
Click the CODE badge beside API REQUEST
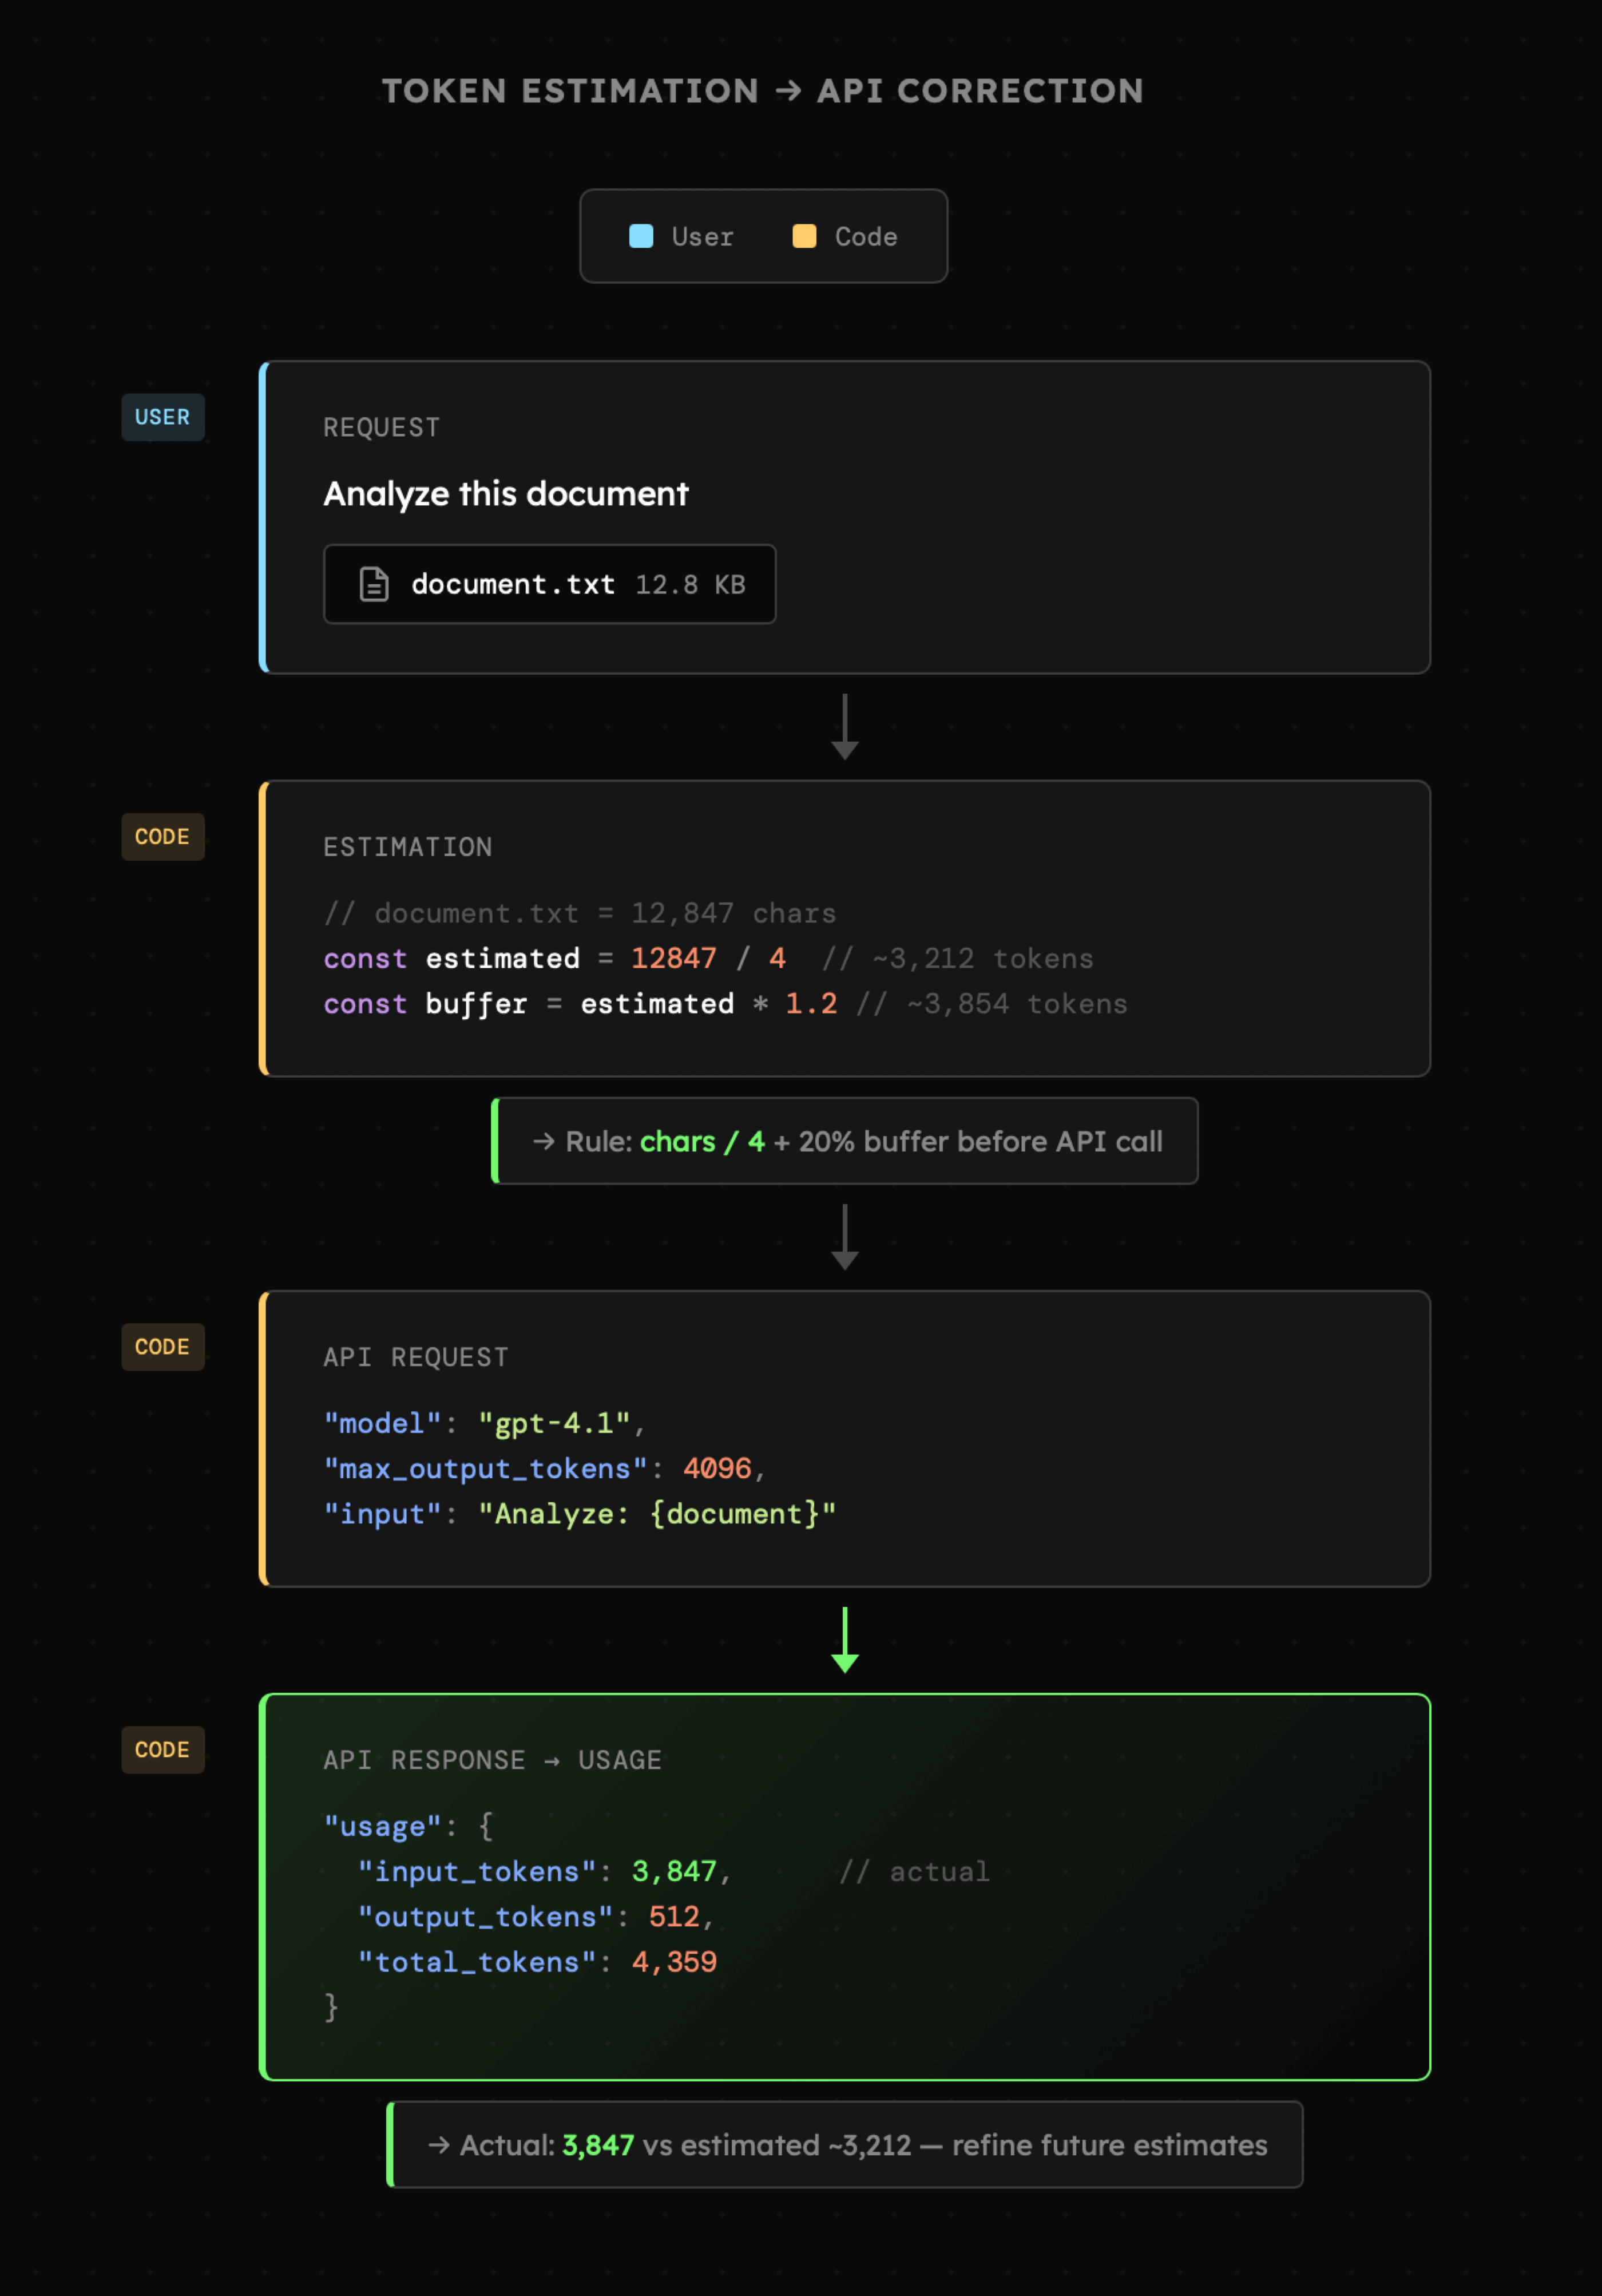tap(163, 1347)
